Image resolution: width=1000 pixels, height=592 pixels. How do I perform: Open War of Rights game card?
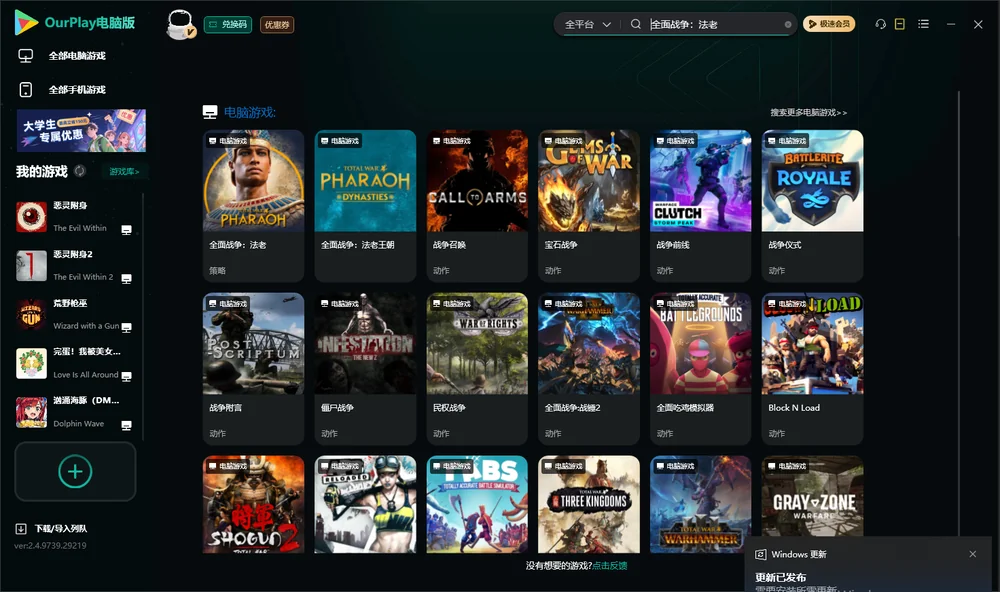click(x=477, y=369)
